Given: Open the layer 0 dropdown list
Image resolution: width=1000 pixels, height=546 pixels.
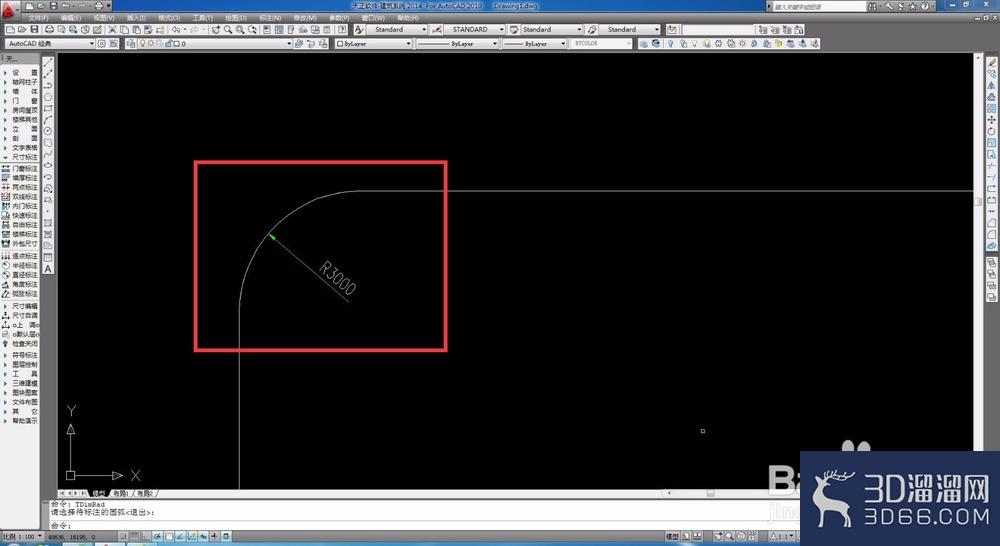Looking at the screenshot, I should (216, 43).
